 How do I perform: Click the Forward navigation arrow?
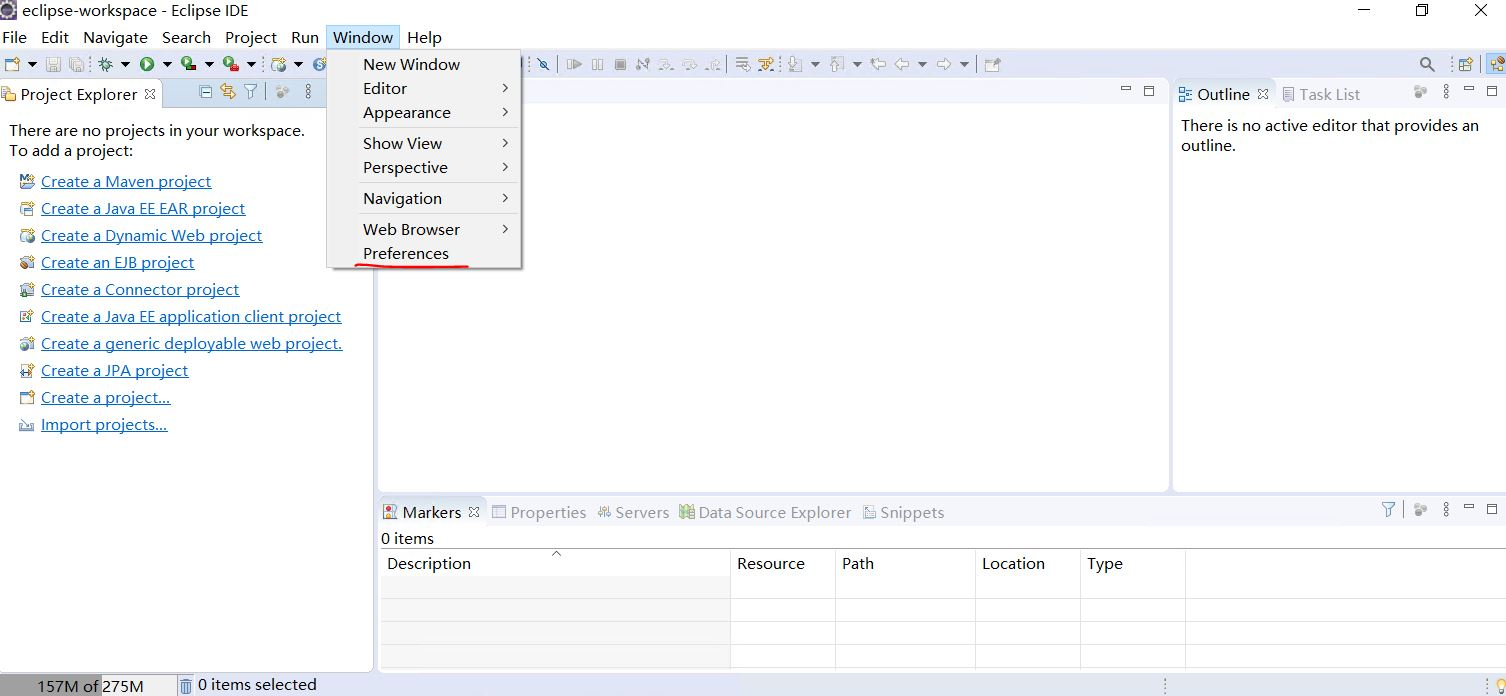[x=943, y=64]
